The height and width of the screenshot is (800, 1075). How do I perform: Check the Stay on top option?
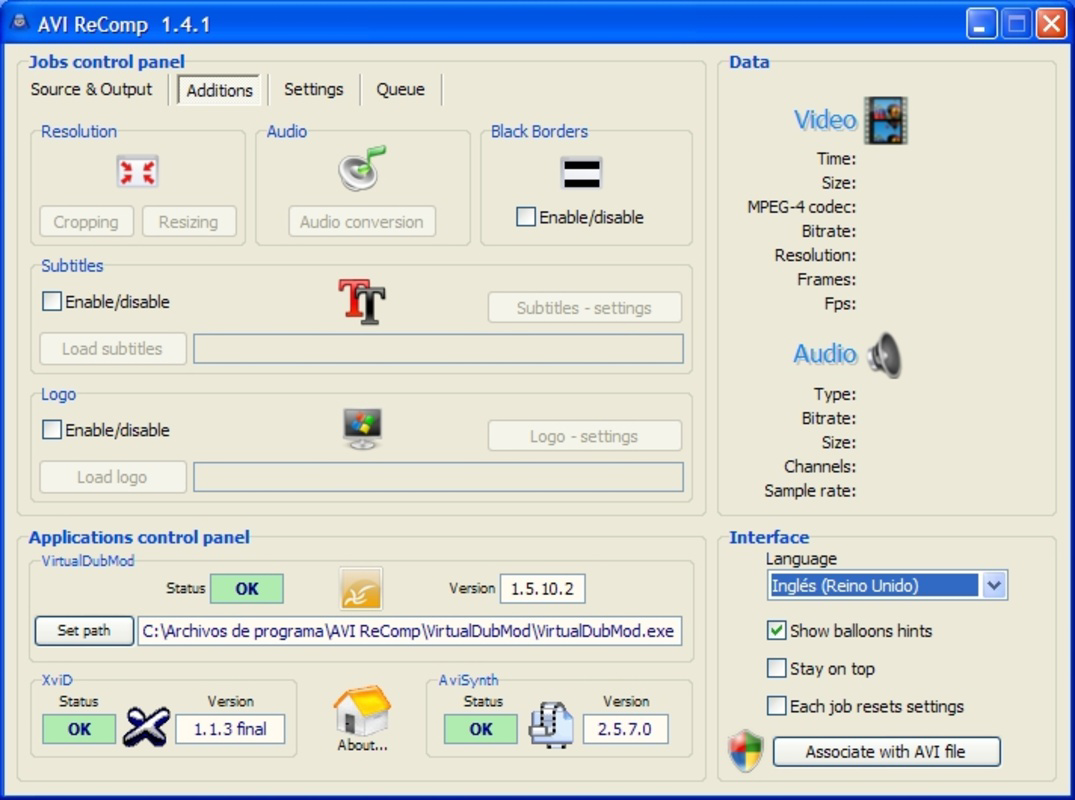coord(776,668)
